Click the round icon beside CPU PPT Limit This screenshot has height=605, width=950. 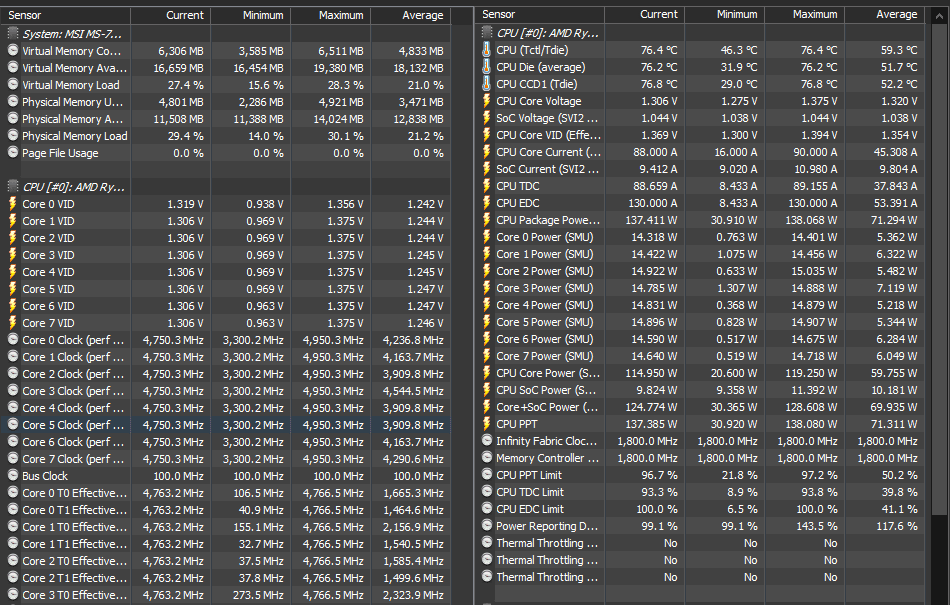[487, 475]
